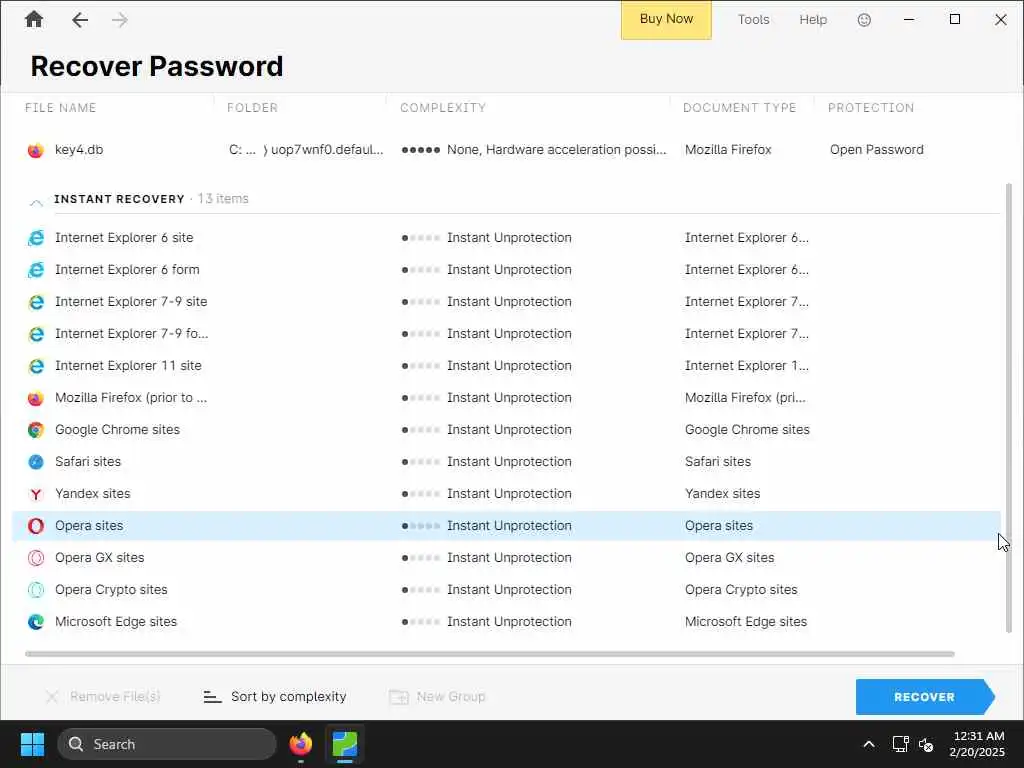This screenshot has height=768, width=1024.
Task: Sort by the File Name column header
Action: click(60, 108)
